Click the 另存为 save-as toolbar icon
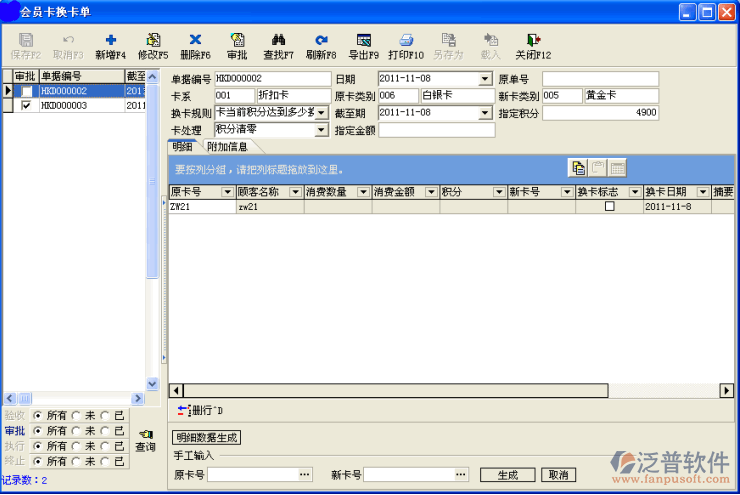 tap(448, 40)
